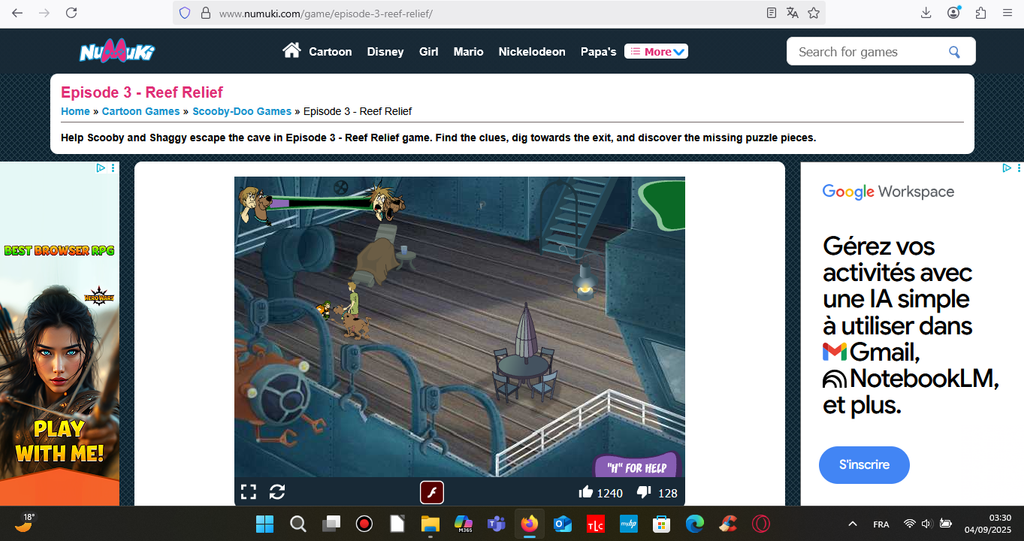
Task: Bookmark this page with star
Action: [x=813, y=13]
